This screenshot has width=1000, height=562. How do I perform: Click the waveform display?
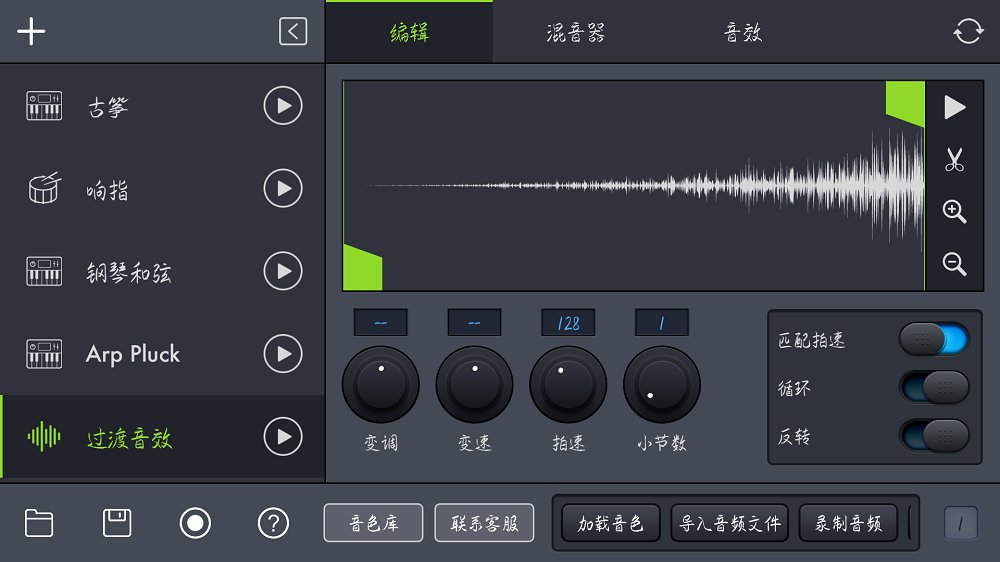pyautogui.click(x=634, y=186)
